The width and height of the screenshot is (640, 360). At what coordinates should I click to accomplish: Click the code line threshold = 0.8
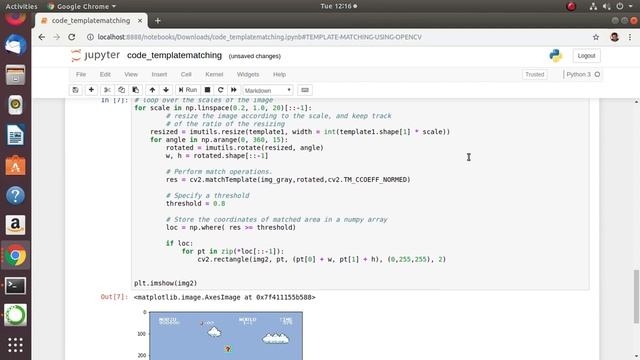point(196,203)
